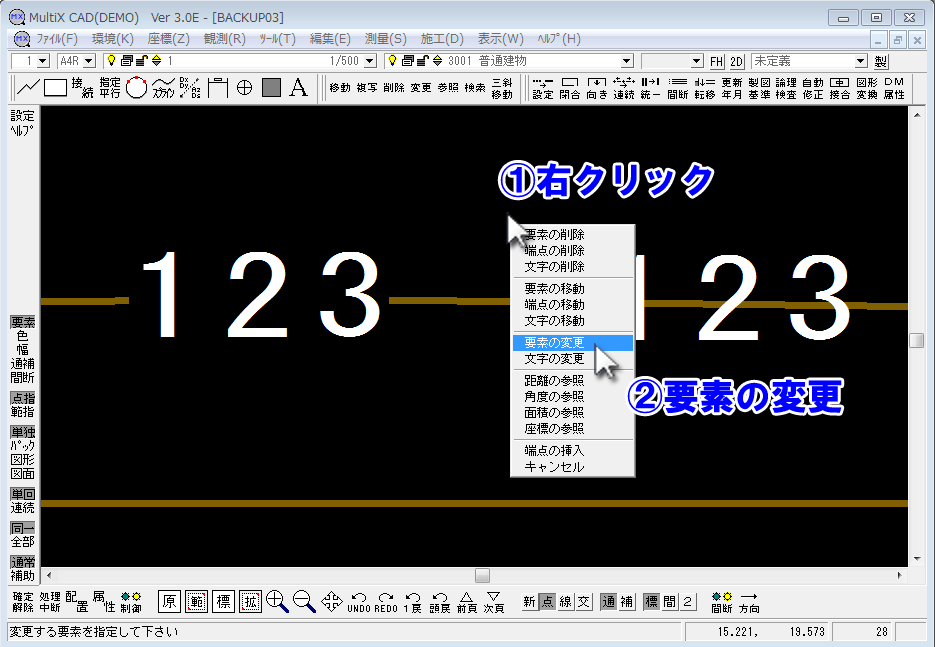Click the REDO icon on the bottom bar

click(x=384, y=599)
